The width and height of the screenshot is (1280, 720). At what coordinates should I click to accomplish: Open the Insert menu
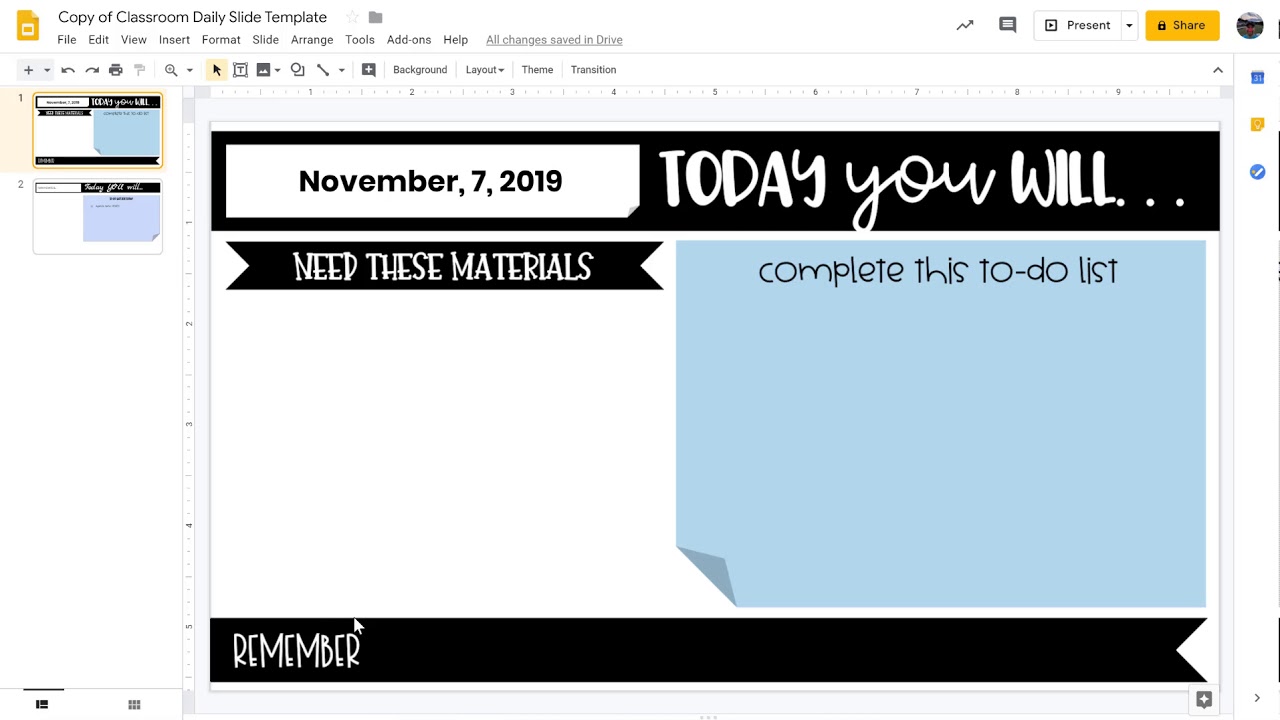[x=174, y=40]
